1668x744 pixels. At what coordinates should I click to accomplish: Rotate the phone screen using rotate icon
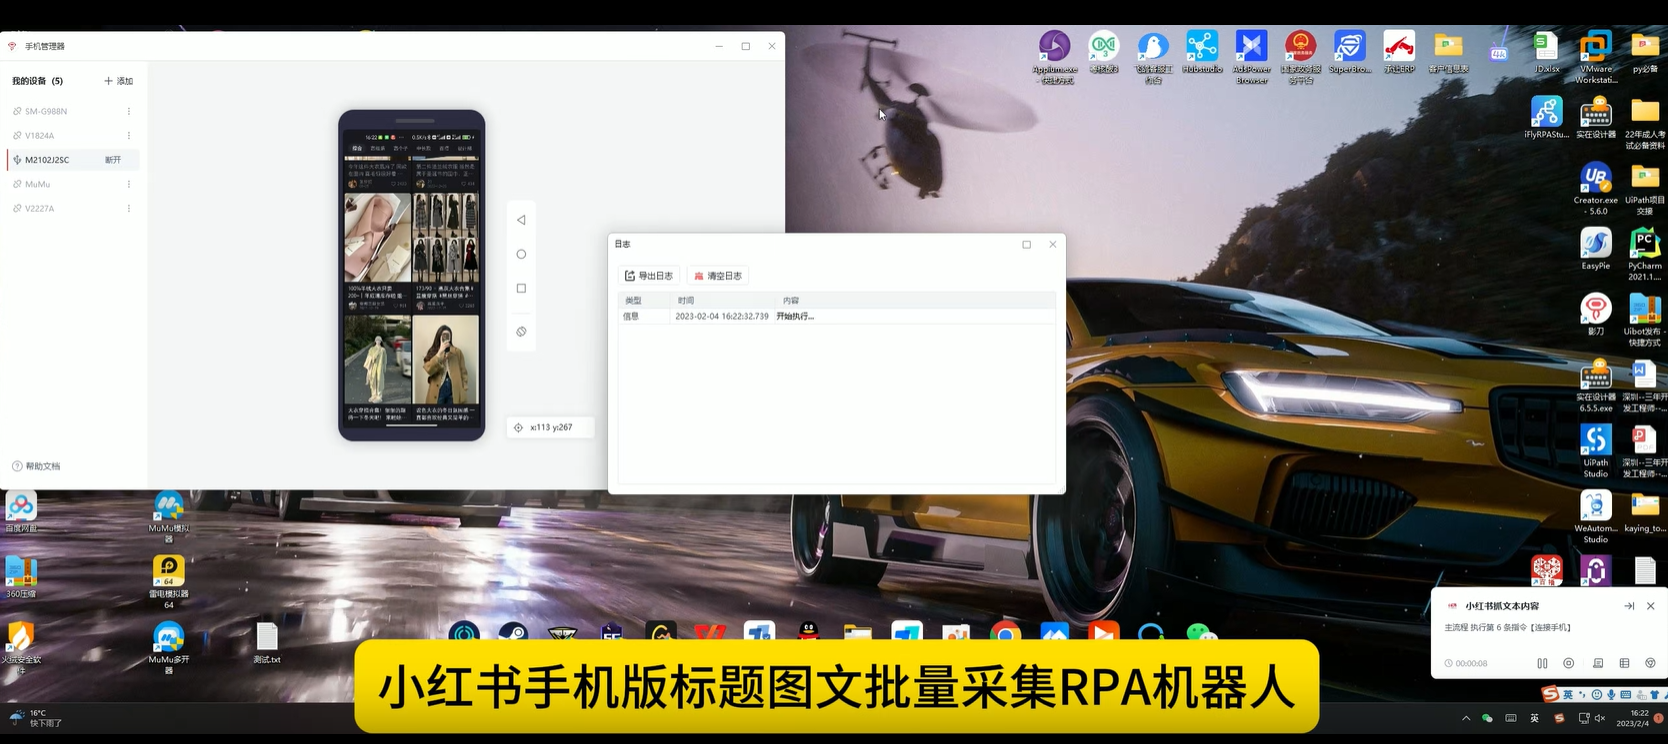[521, 332]
